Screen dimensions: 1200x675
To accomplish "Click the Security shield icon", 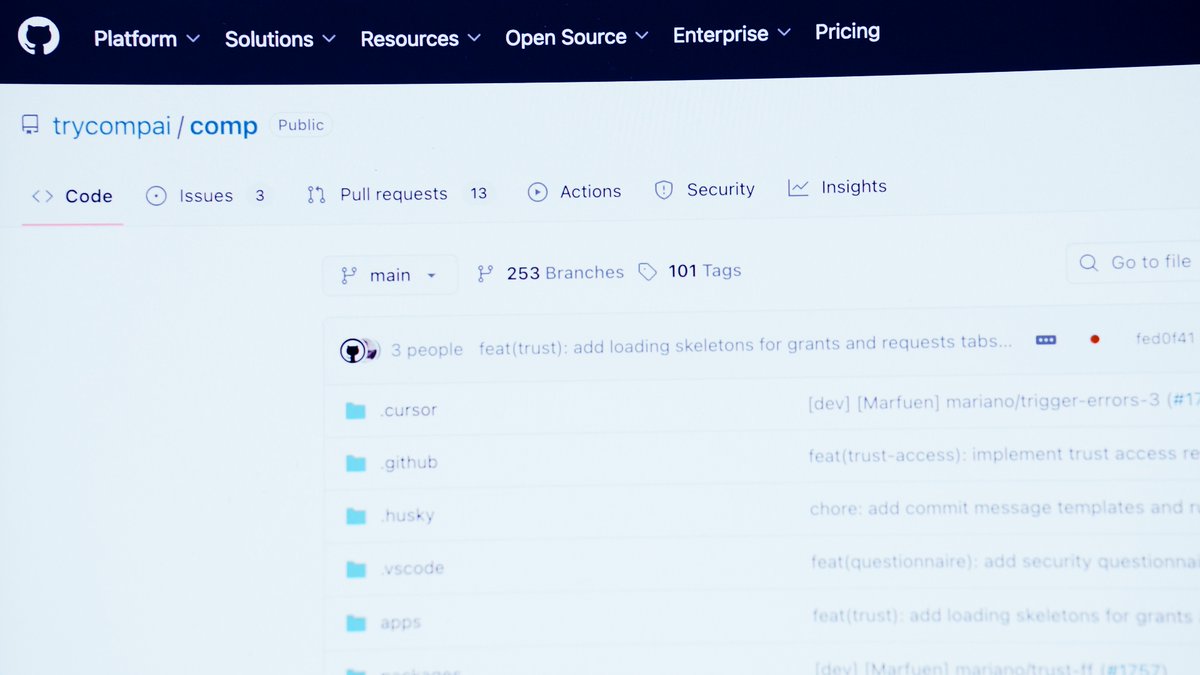I will click(x=664, y=190).
